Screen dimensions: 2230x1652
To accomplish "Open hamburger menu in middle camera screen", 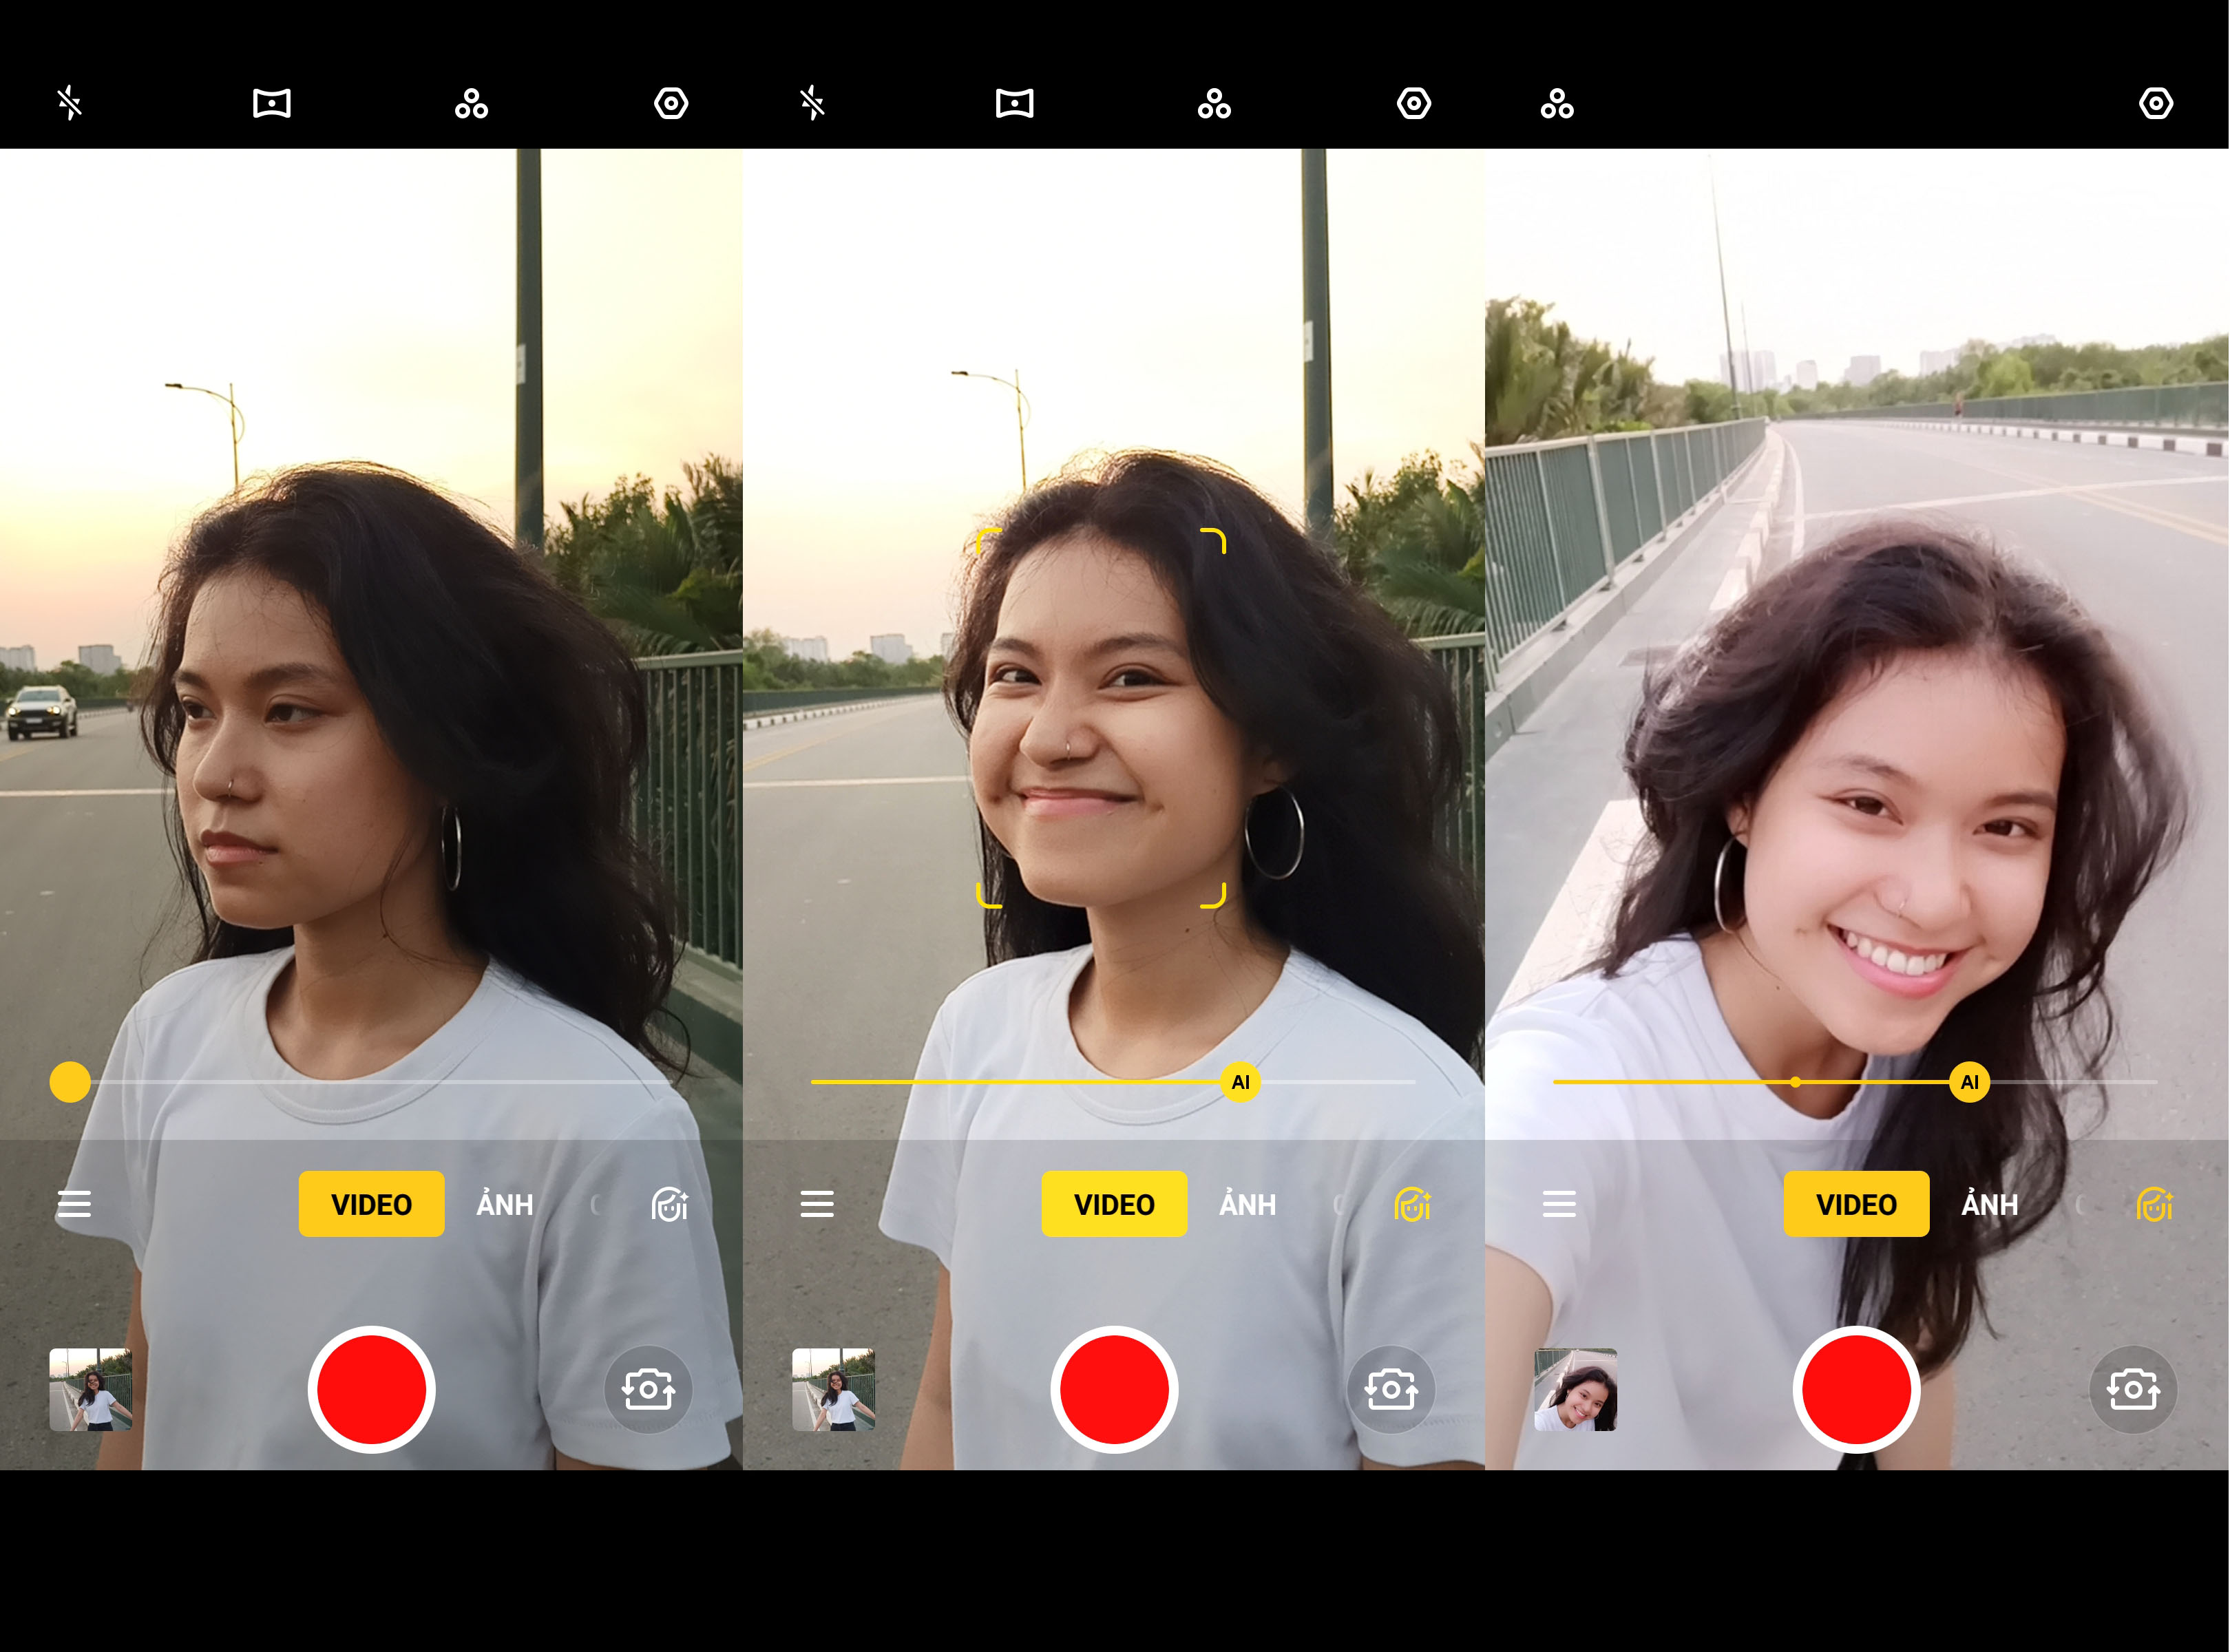I will 817,1204.
